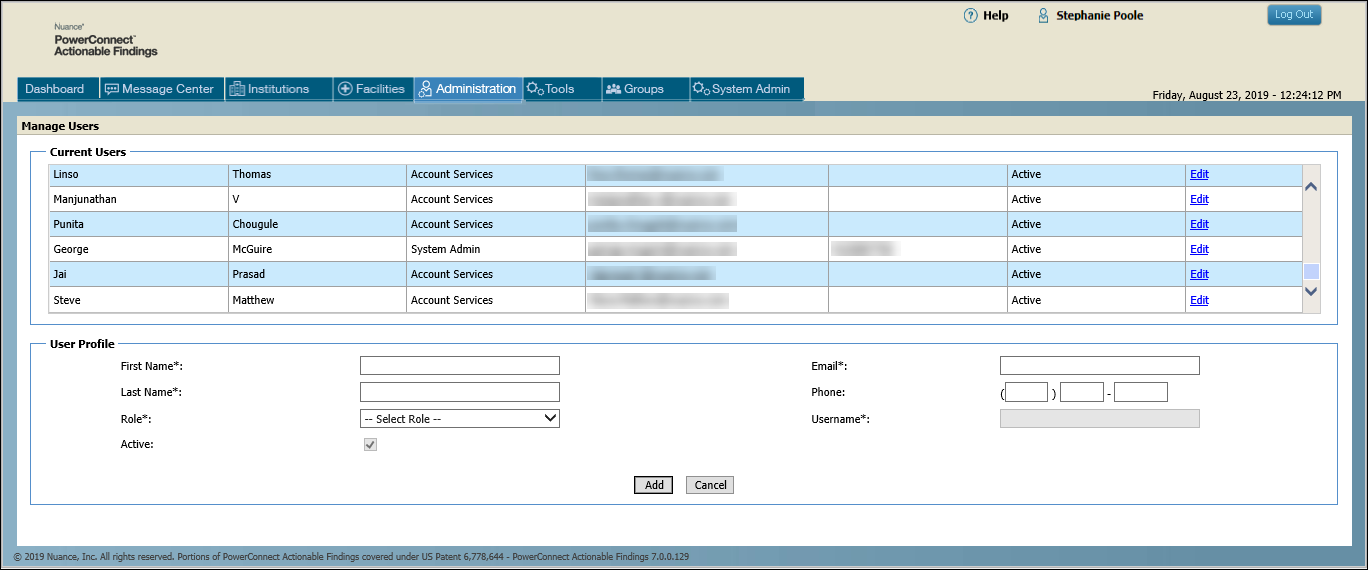Edit the Jai Prasad user

(x=1199, y=274)
